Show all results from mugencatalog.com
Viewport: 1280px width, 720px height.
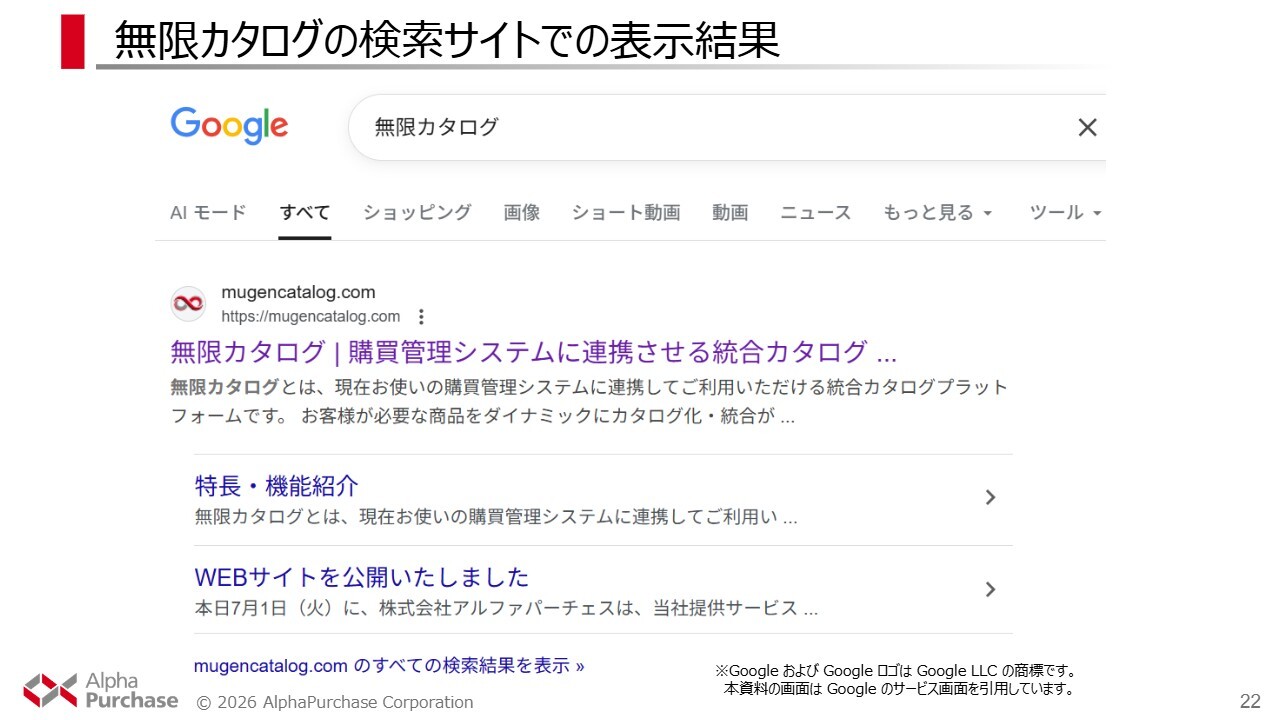(389, 666)
